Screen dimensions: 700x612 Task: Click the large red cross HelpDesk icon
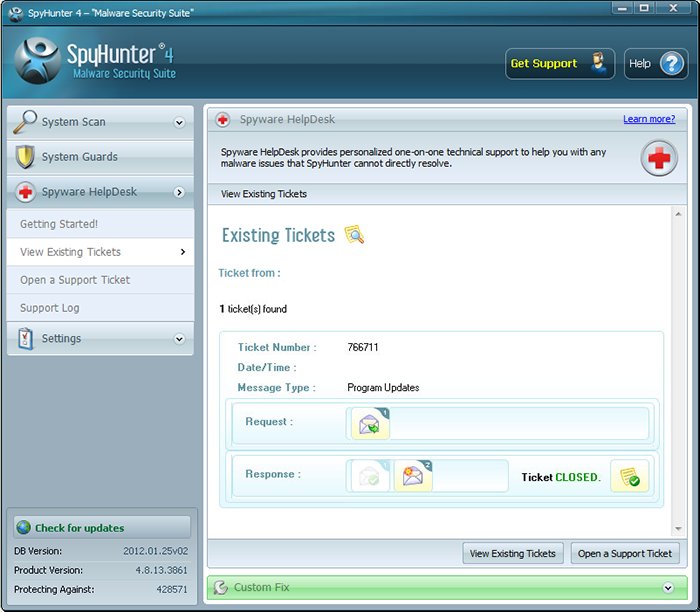point(659,158)
